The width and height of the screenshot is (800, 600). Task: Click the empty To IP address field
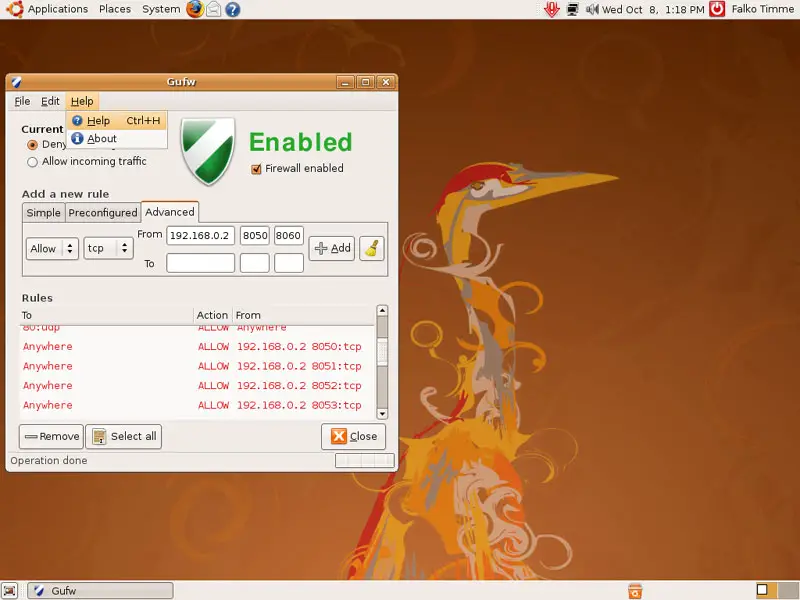(x=201, y=263)
